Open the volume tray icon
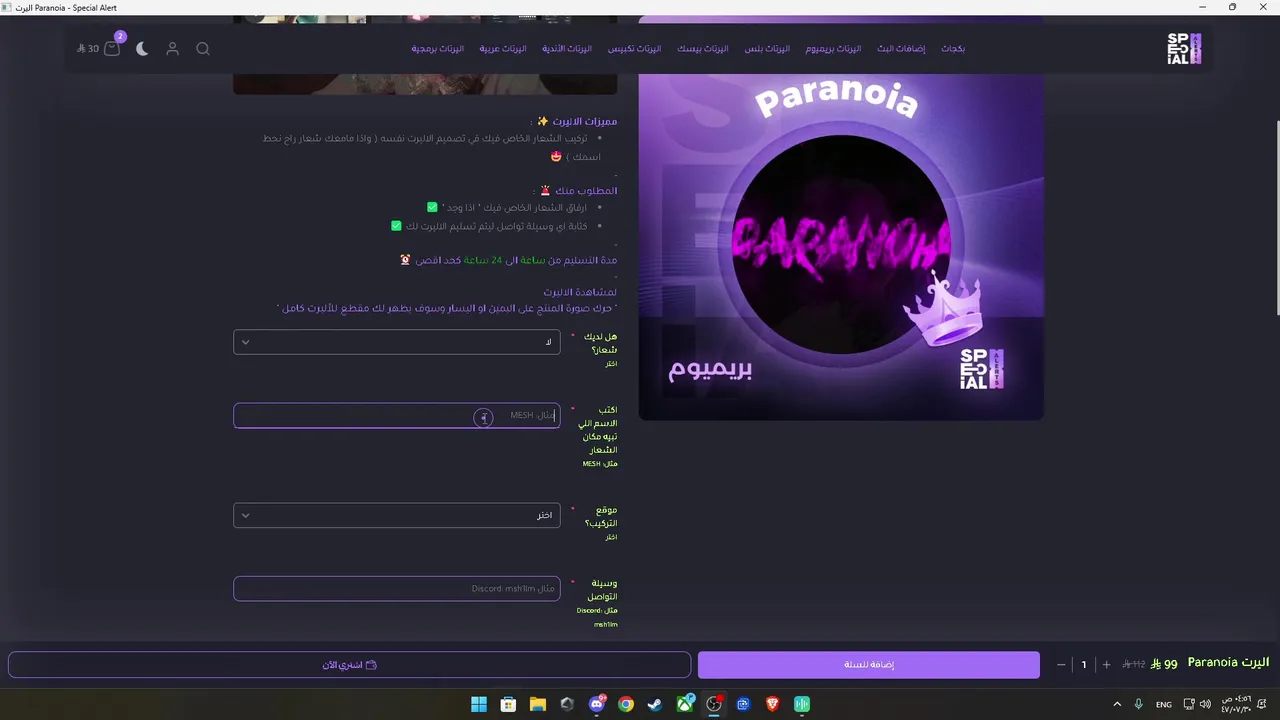Screen dimensions: 1280x720 (x=1205, y=704)
